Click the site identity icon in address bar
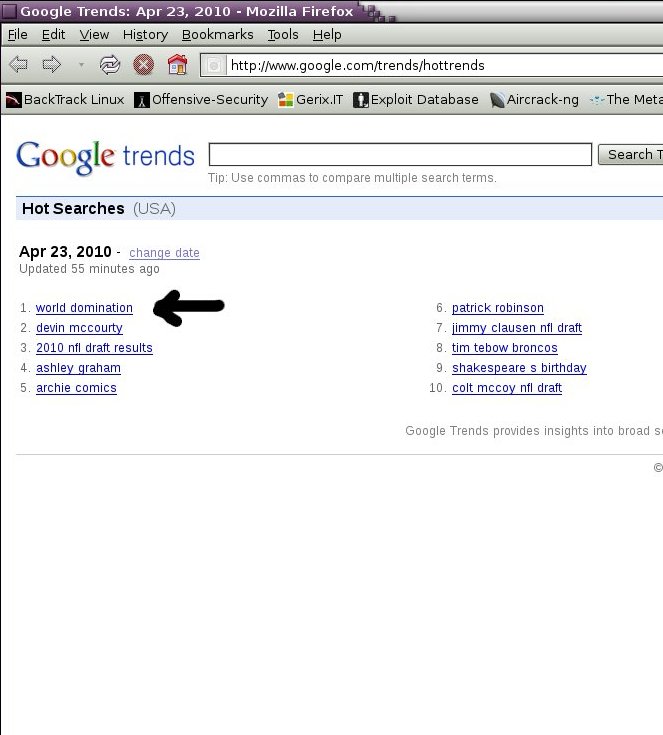This screenshot has height=735, width=663. click(x=214, y=65)
